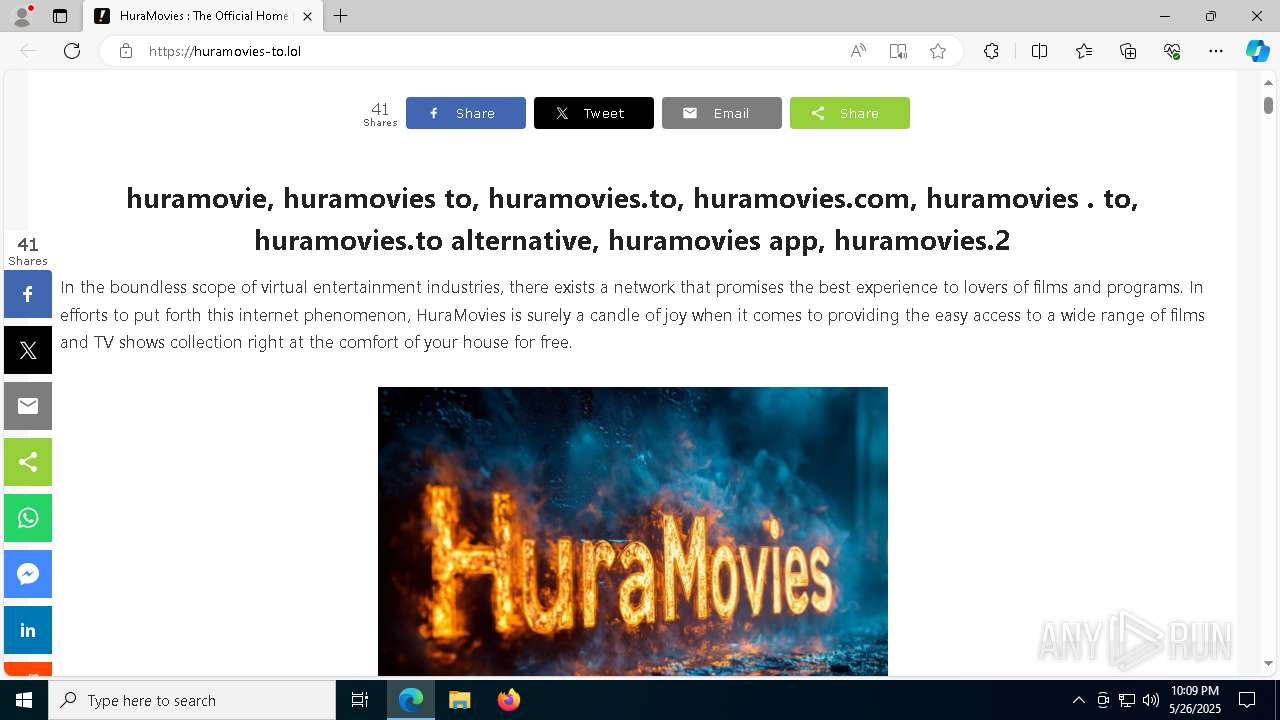Click the taskbar search box

192,700
